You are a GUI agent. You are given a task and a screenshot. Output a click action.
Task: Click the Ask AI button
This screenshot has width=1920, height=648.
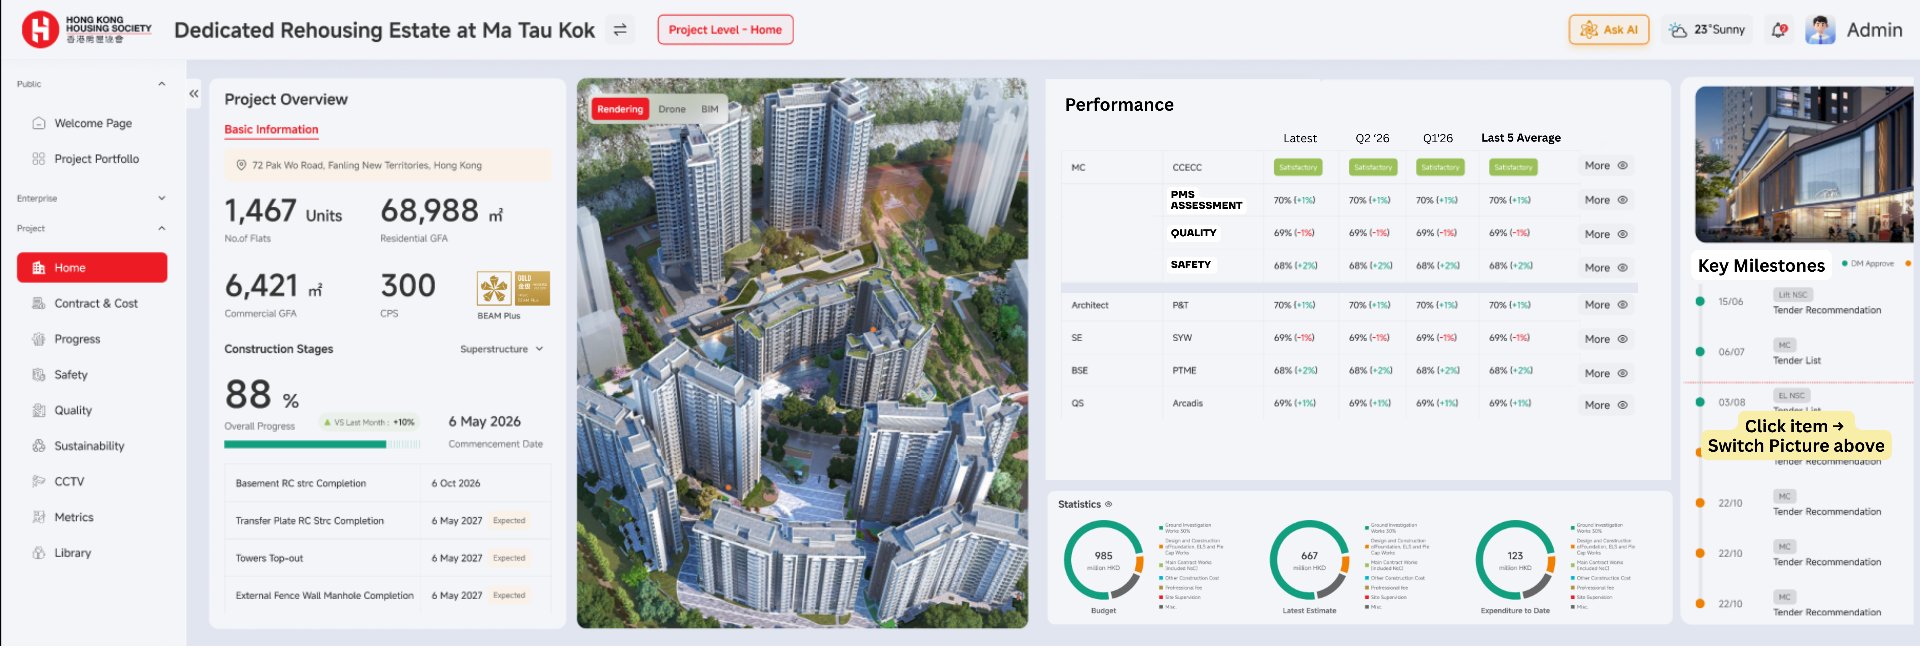1609,30
